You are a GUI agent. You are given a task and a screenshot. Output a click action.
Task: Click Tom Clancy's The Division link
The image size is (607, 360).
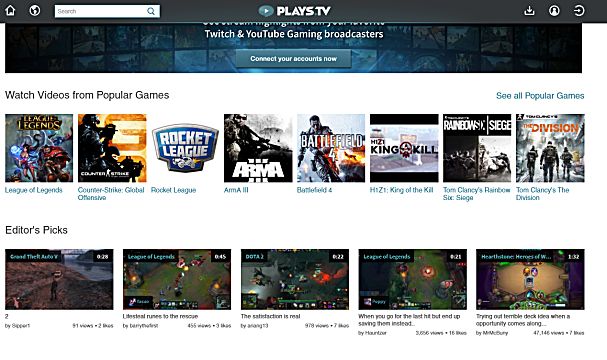coord(542,194)
